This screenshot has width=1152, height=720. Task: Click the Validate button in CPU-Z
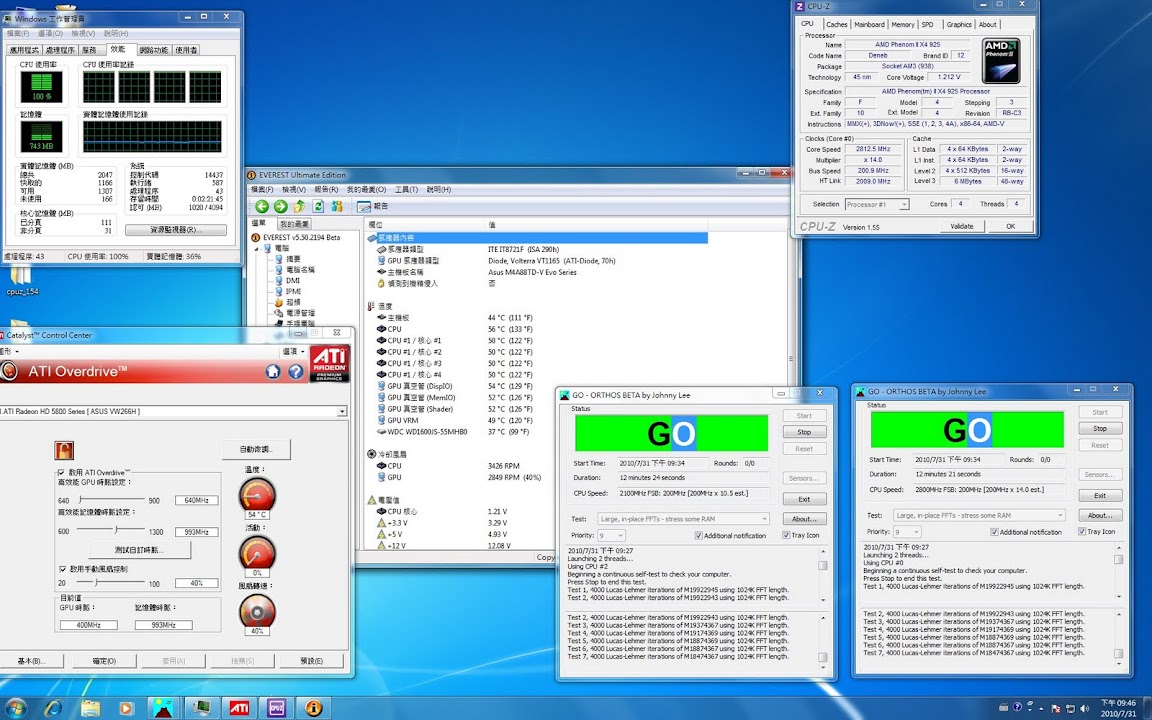(x=961, y=226)
